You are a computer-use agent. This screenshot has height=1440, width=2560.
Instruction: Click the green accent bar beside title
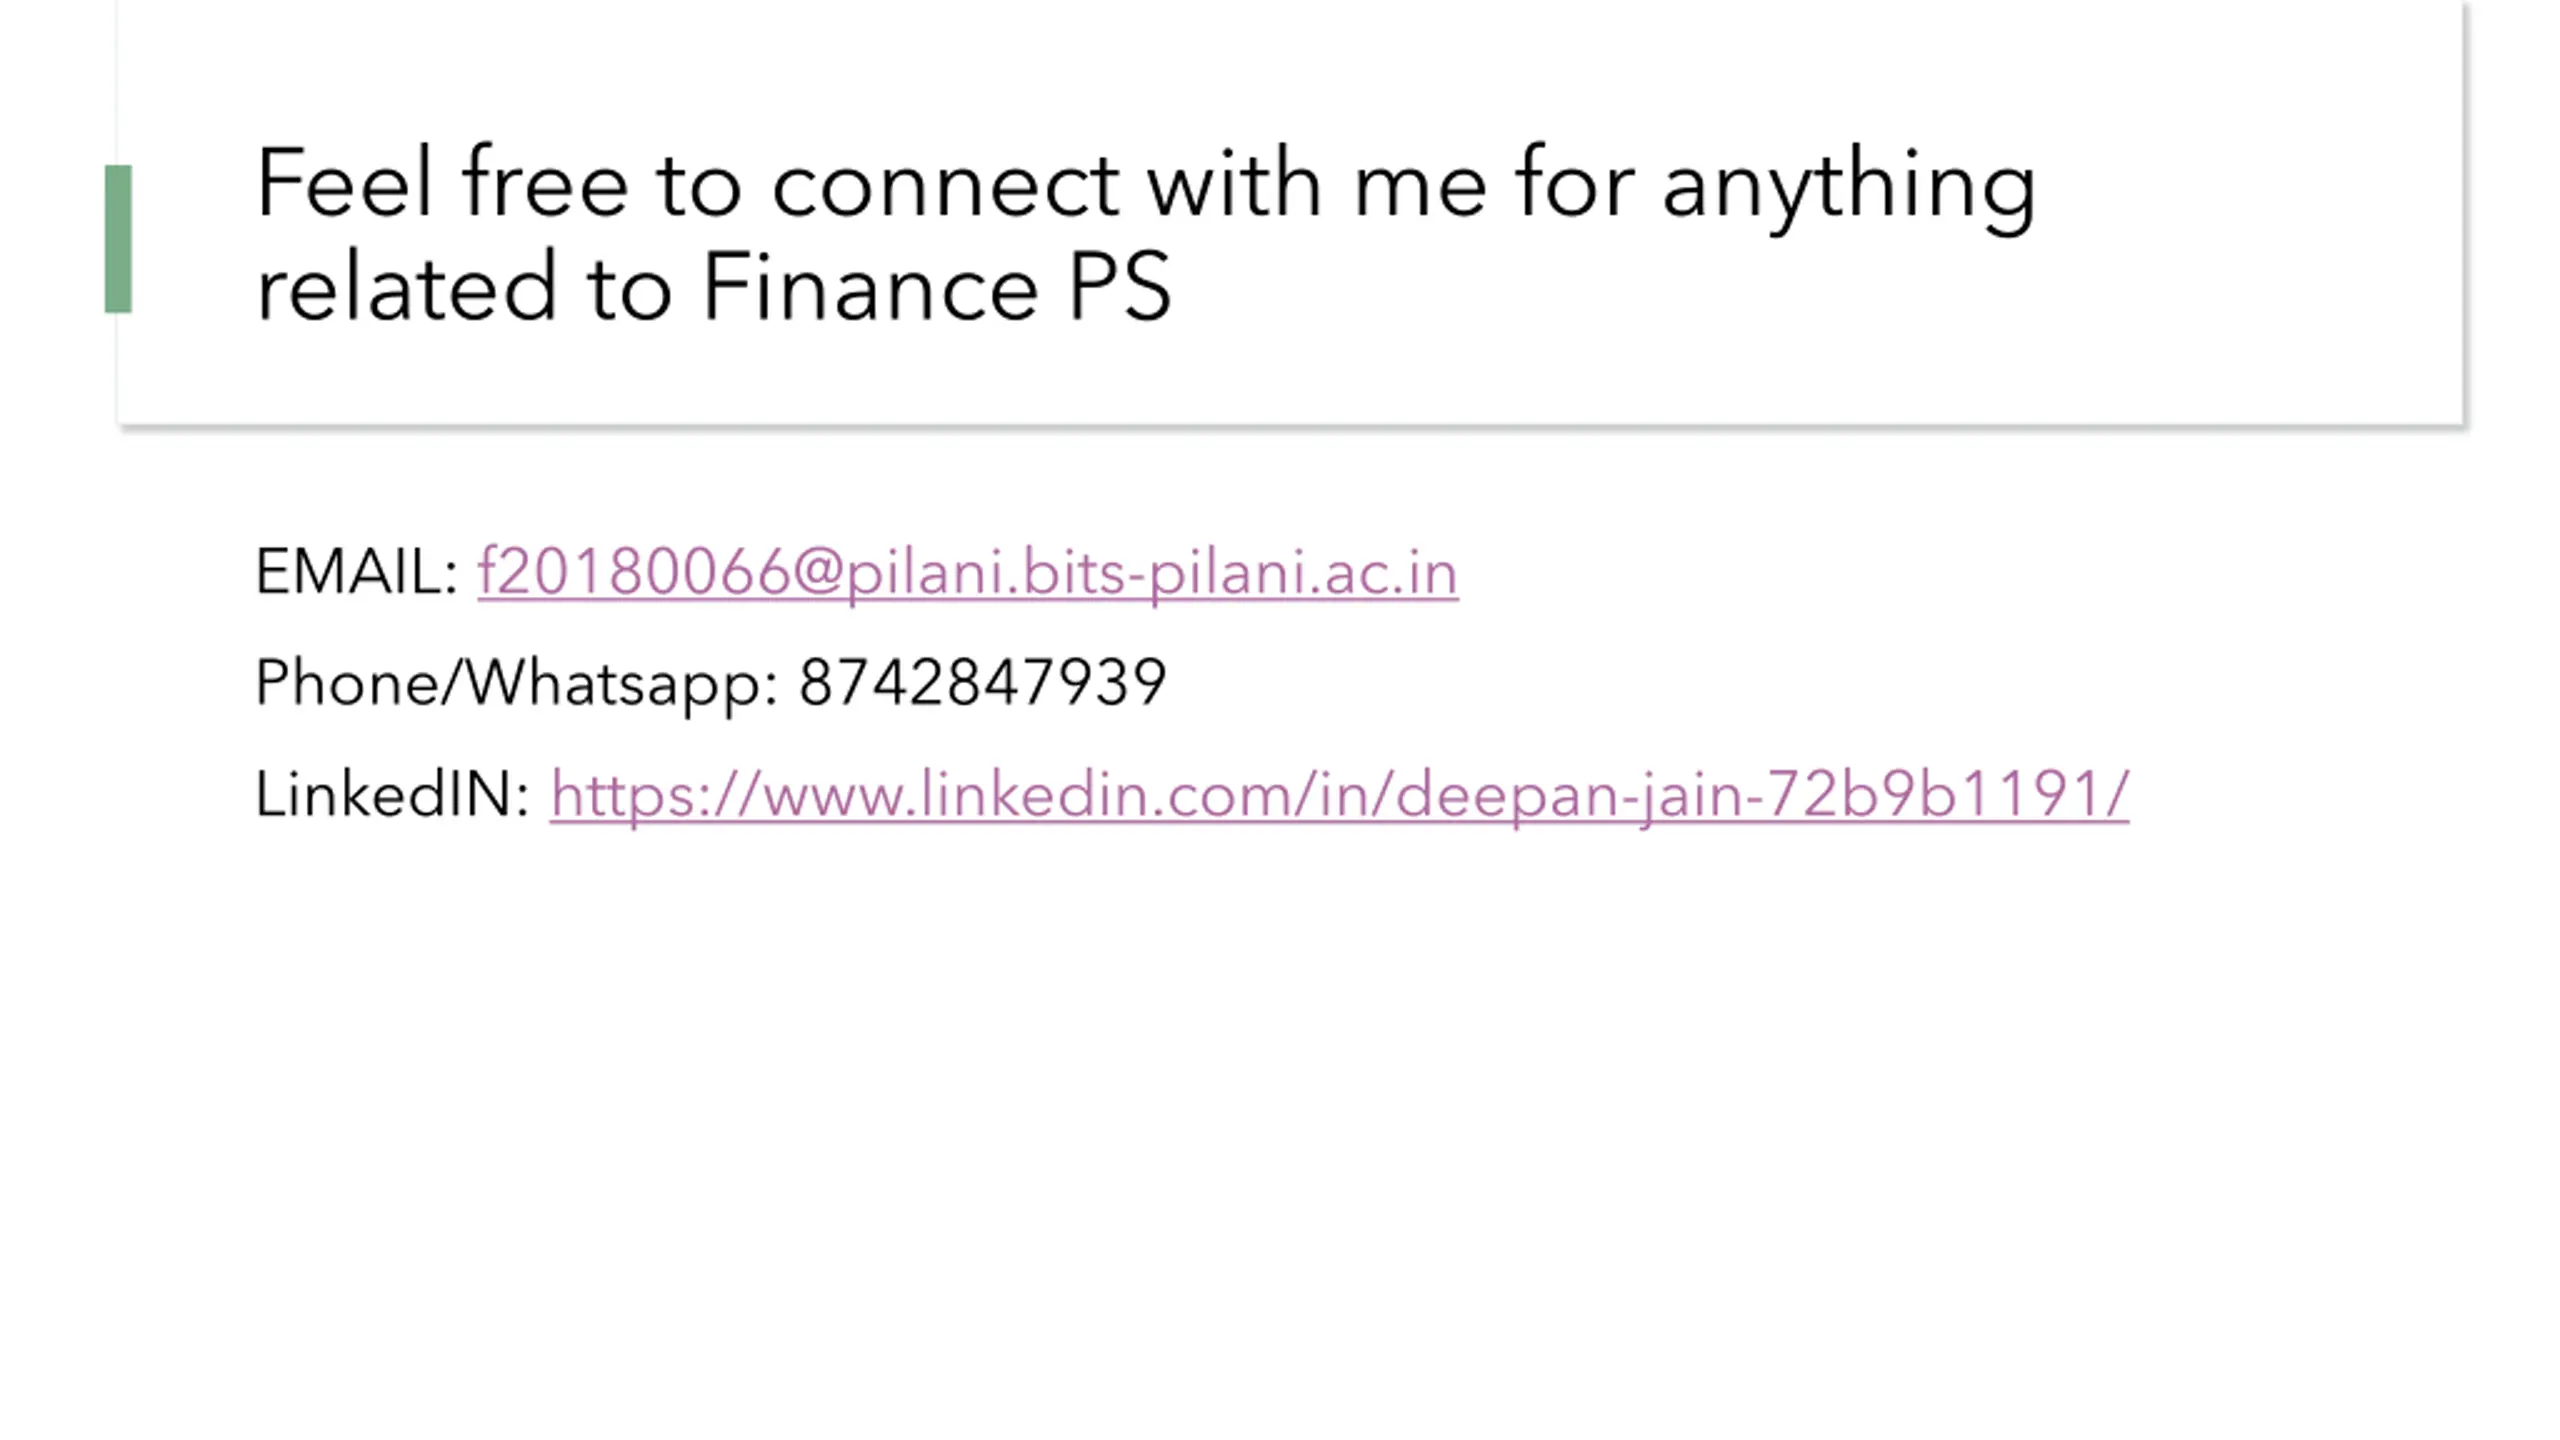(118, 239)
